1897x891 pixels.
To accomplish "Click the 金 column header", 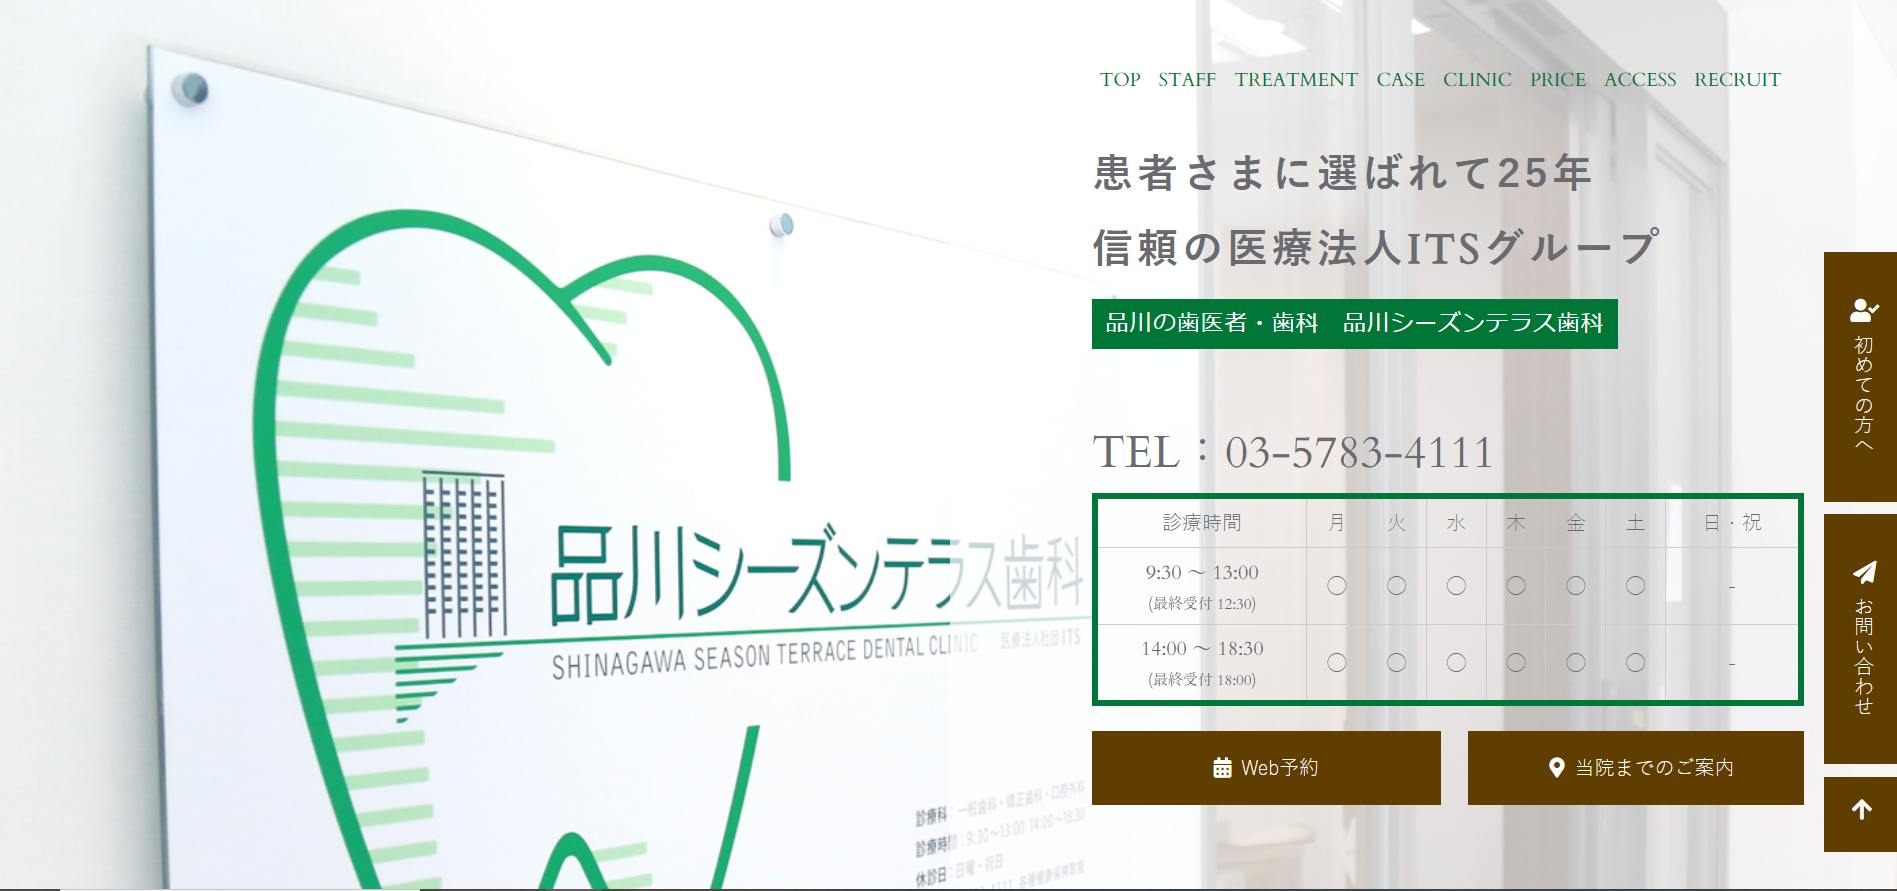I will pos(1576,523).
